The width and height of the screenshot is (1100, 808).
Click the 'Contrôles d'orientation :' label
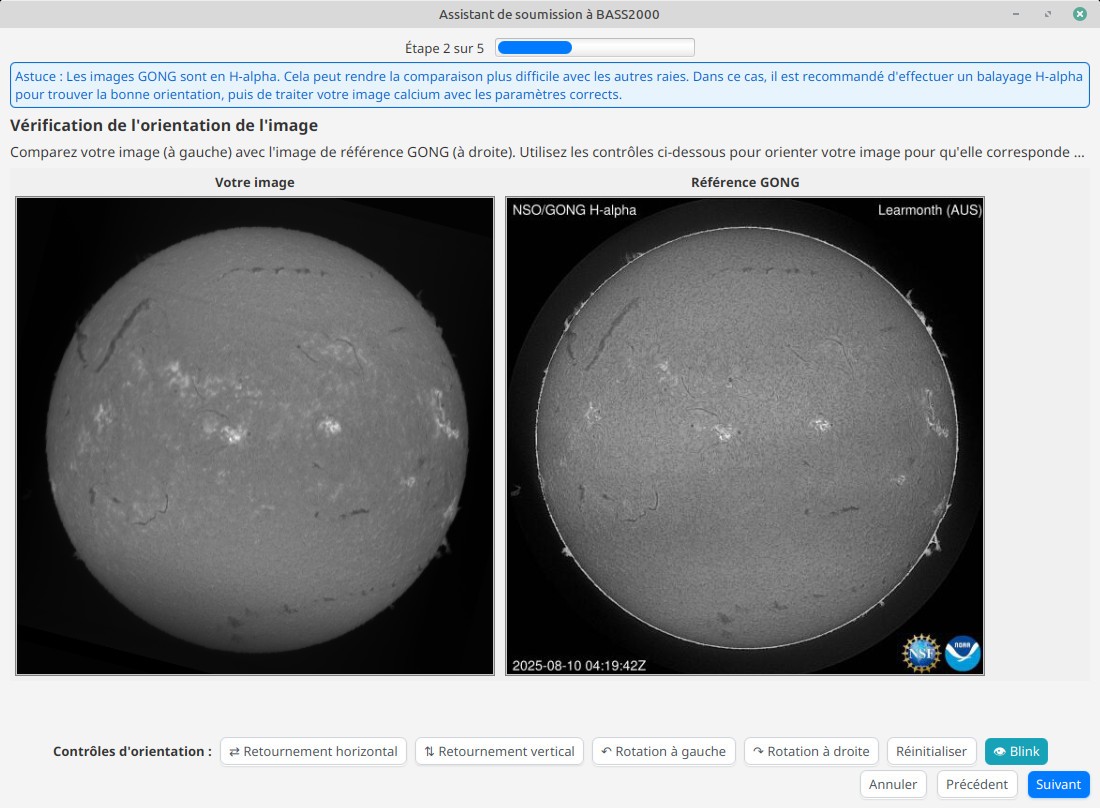click(132, 751)
